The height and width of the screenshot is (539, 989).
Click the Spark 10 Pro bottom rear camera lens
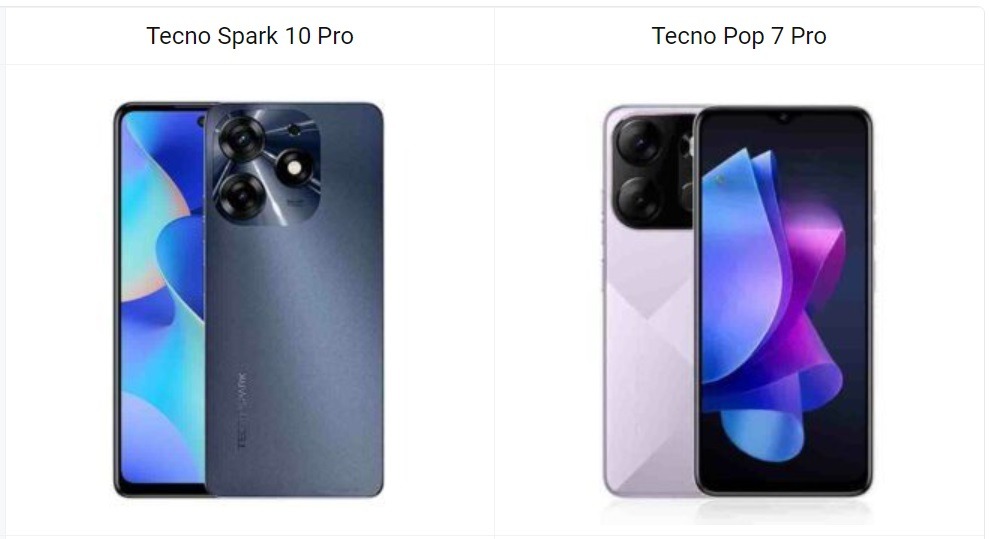[242, 196]
